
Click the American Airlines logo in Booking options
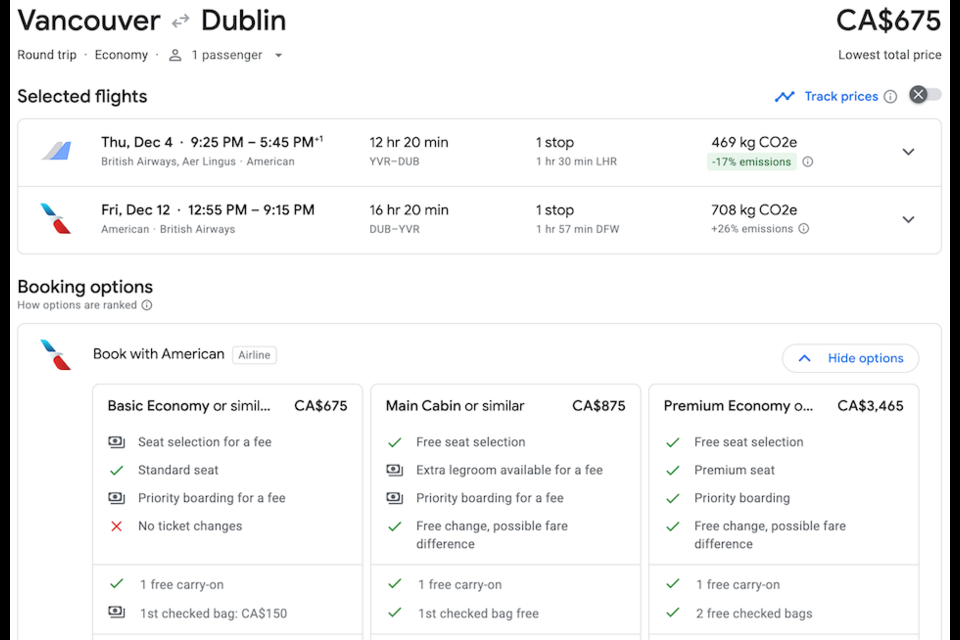56,355
